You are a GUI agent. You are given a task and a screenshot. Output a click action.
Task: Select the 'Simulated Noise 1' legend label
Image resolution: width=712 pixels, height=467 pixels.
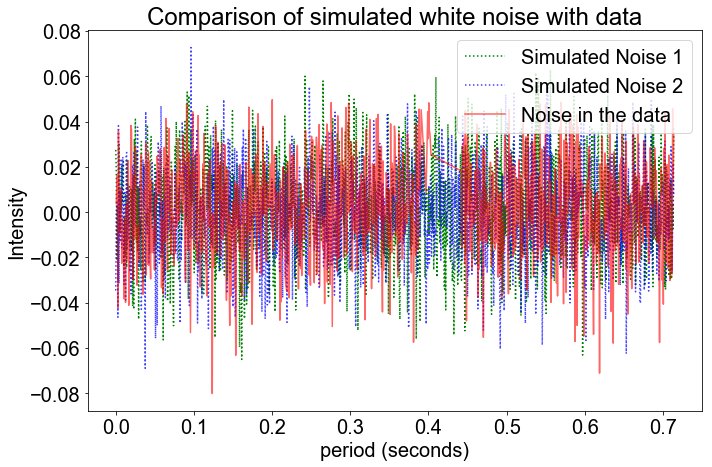coord(601,56)
